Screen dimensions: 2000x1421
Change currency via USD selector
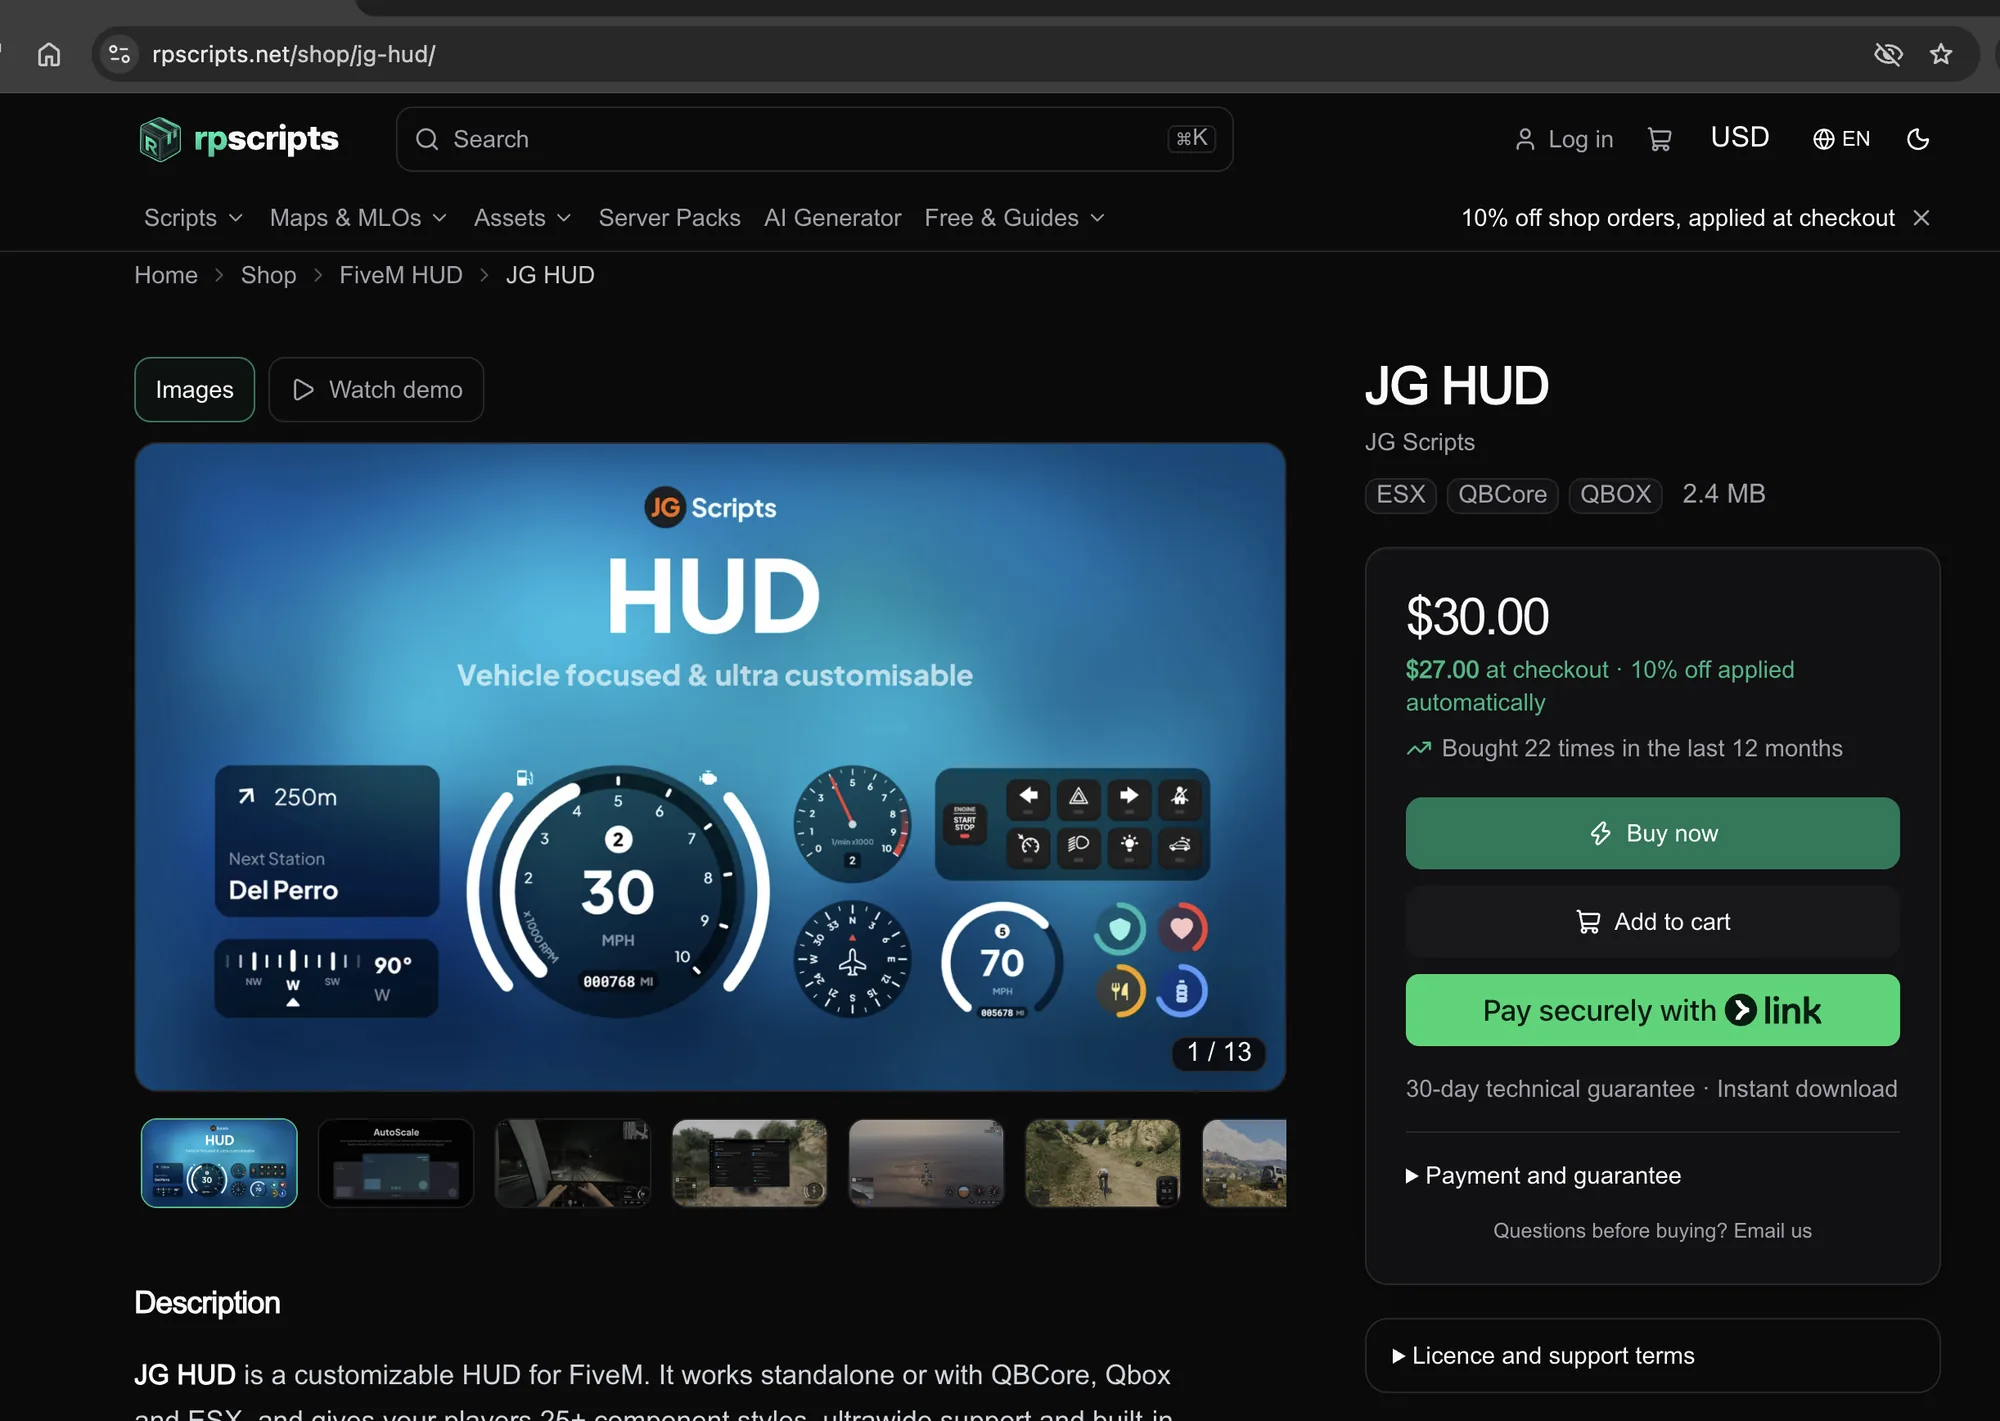click(x=1740, y=137)
